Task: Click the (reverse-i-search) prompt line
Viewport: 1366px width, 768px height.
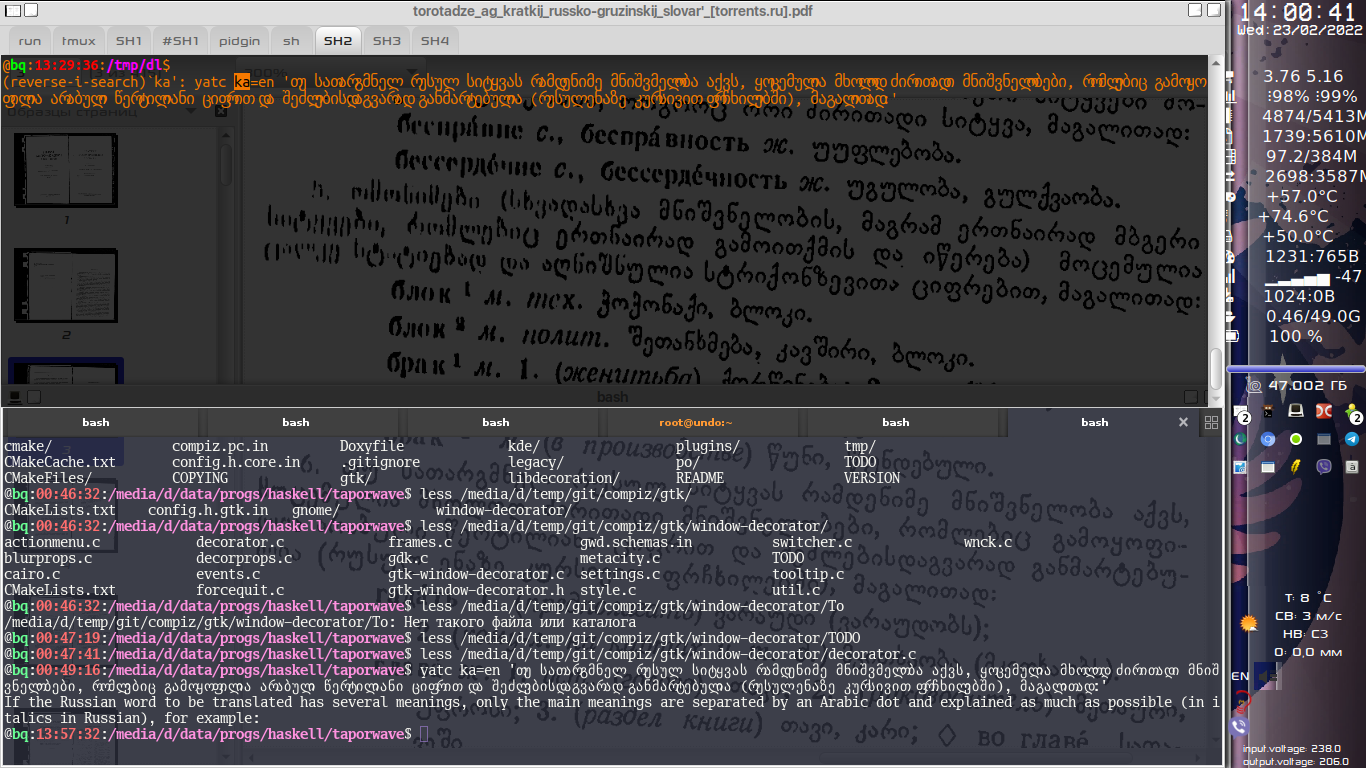Action: tap(605, 90)
